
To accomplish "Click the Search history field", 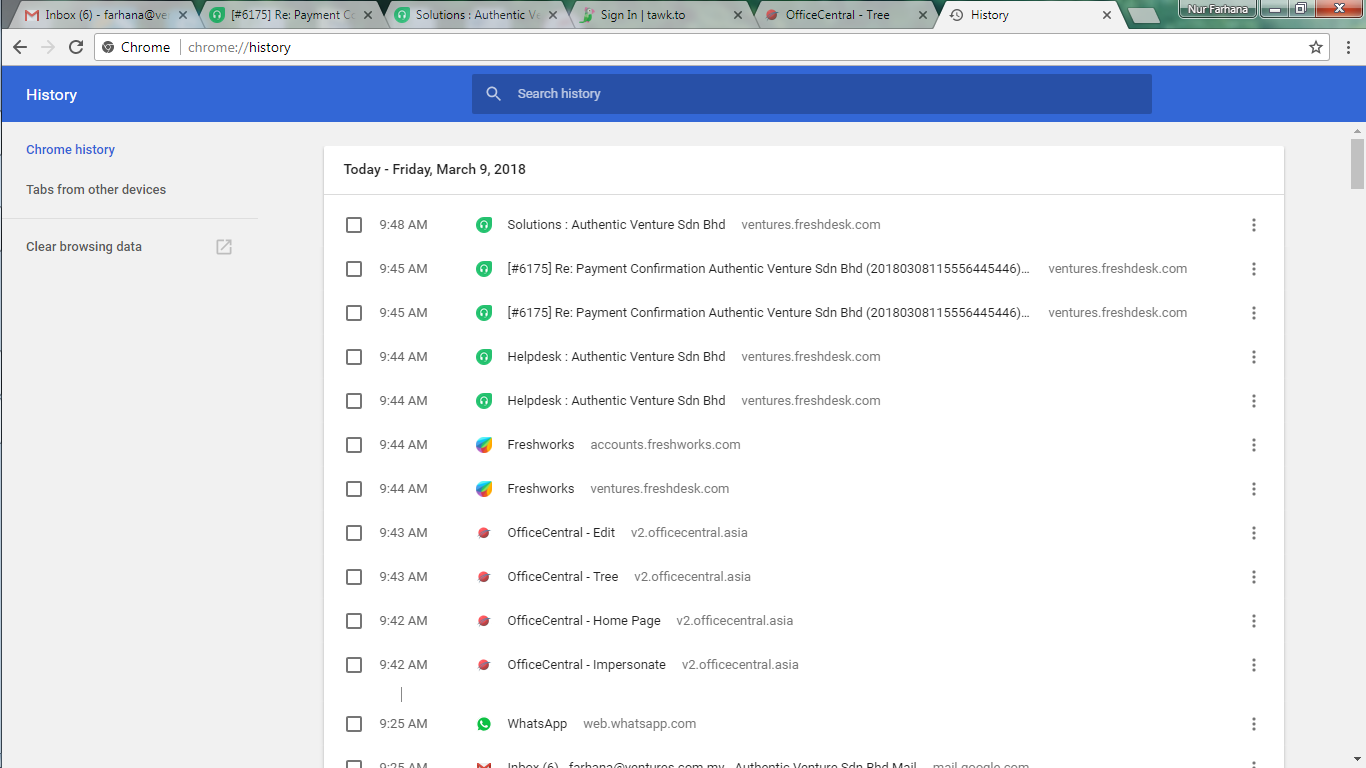I will (812, 94).
